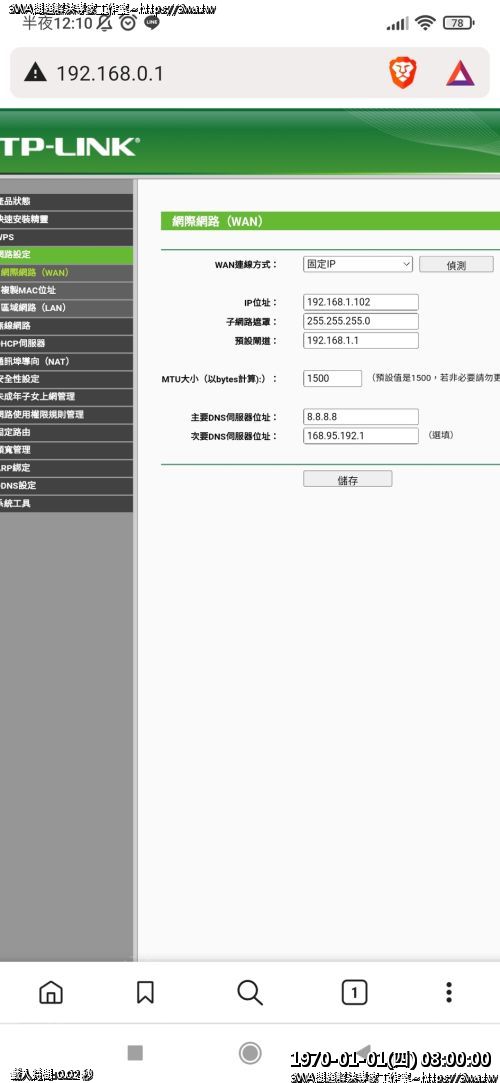Tap the Android home circle button
500x1083 pixels.
pos(250,1053)
